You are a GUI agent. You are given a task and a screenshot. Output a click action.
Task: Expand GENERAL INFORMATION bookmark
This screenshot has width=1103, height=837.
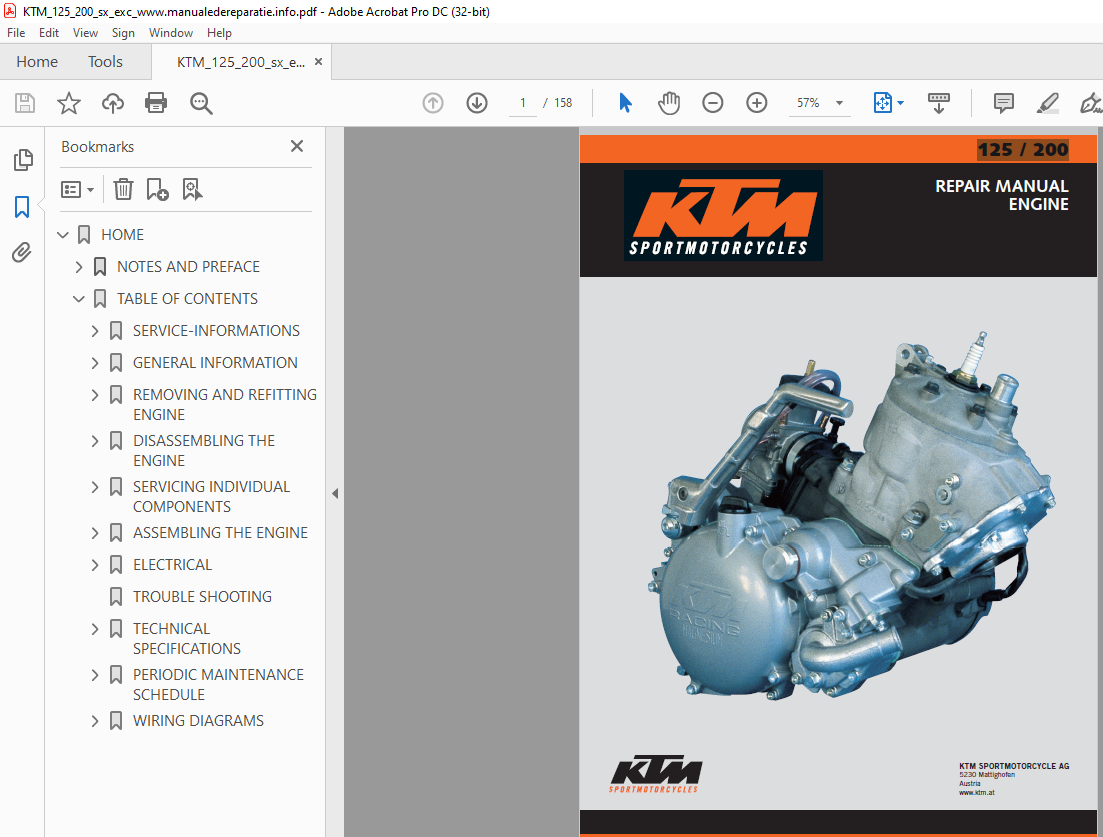[95, 363]
